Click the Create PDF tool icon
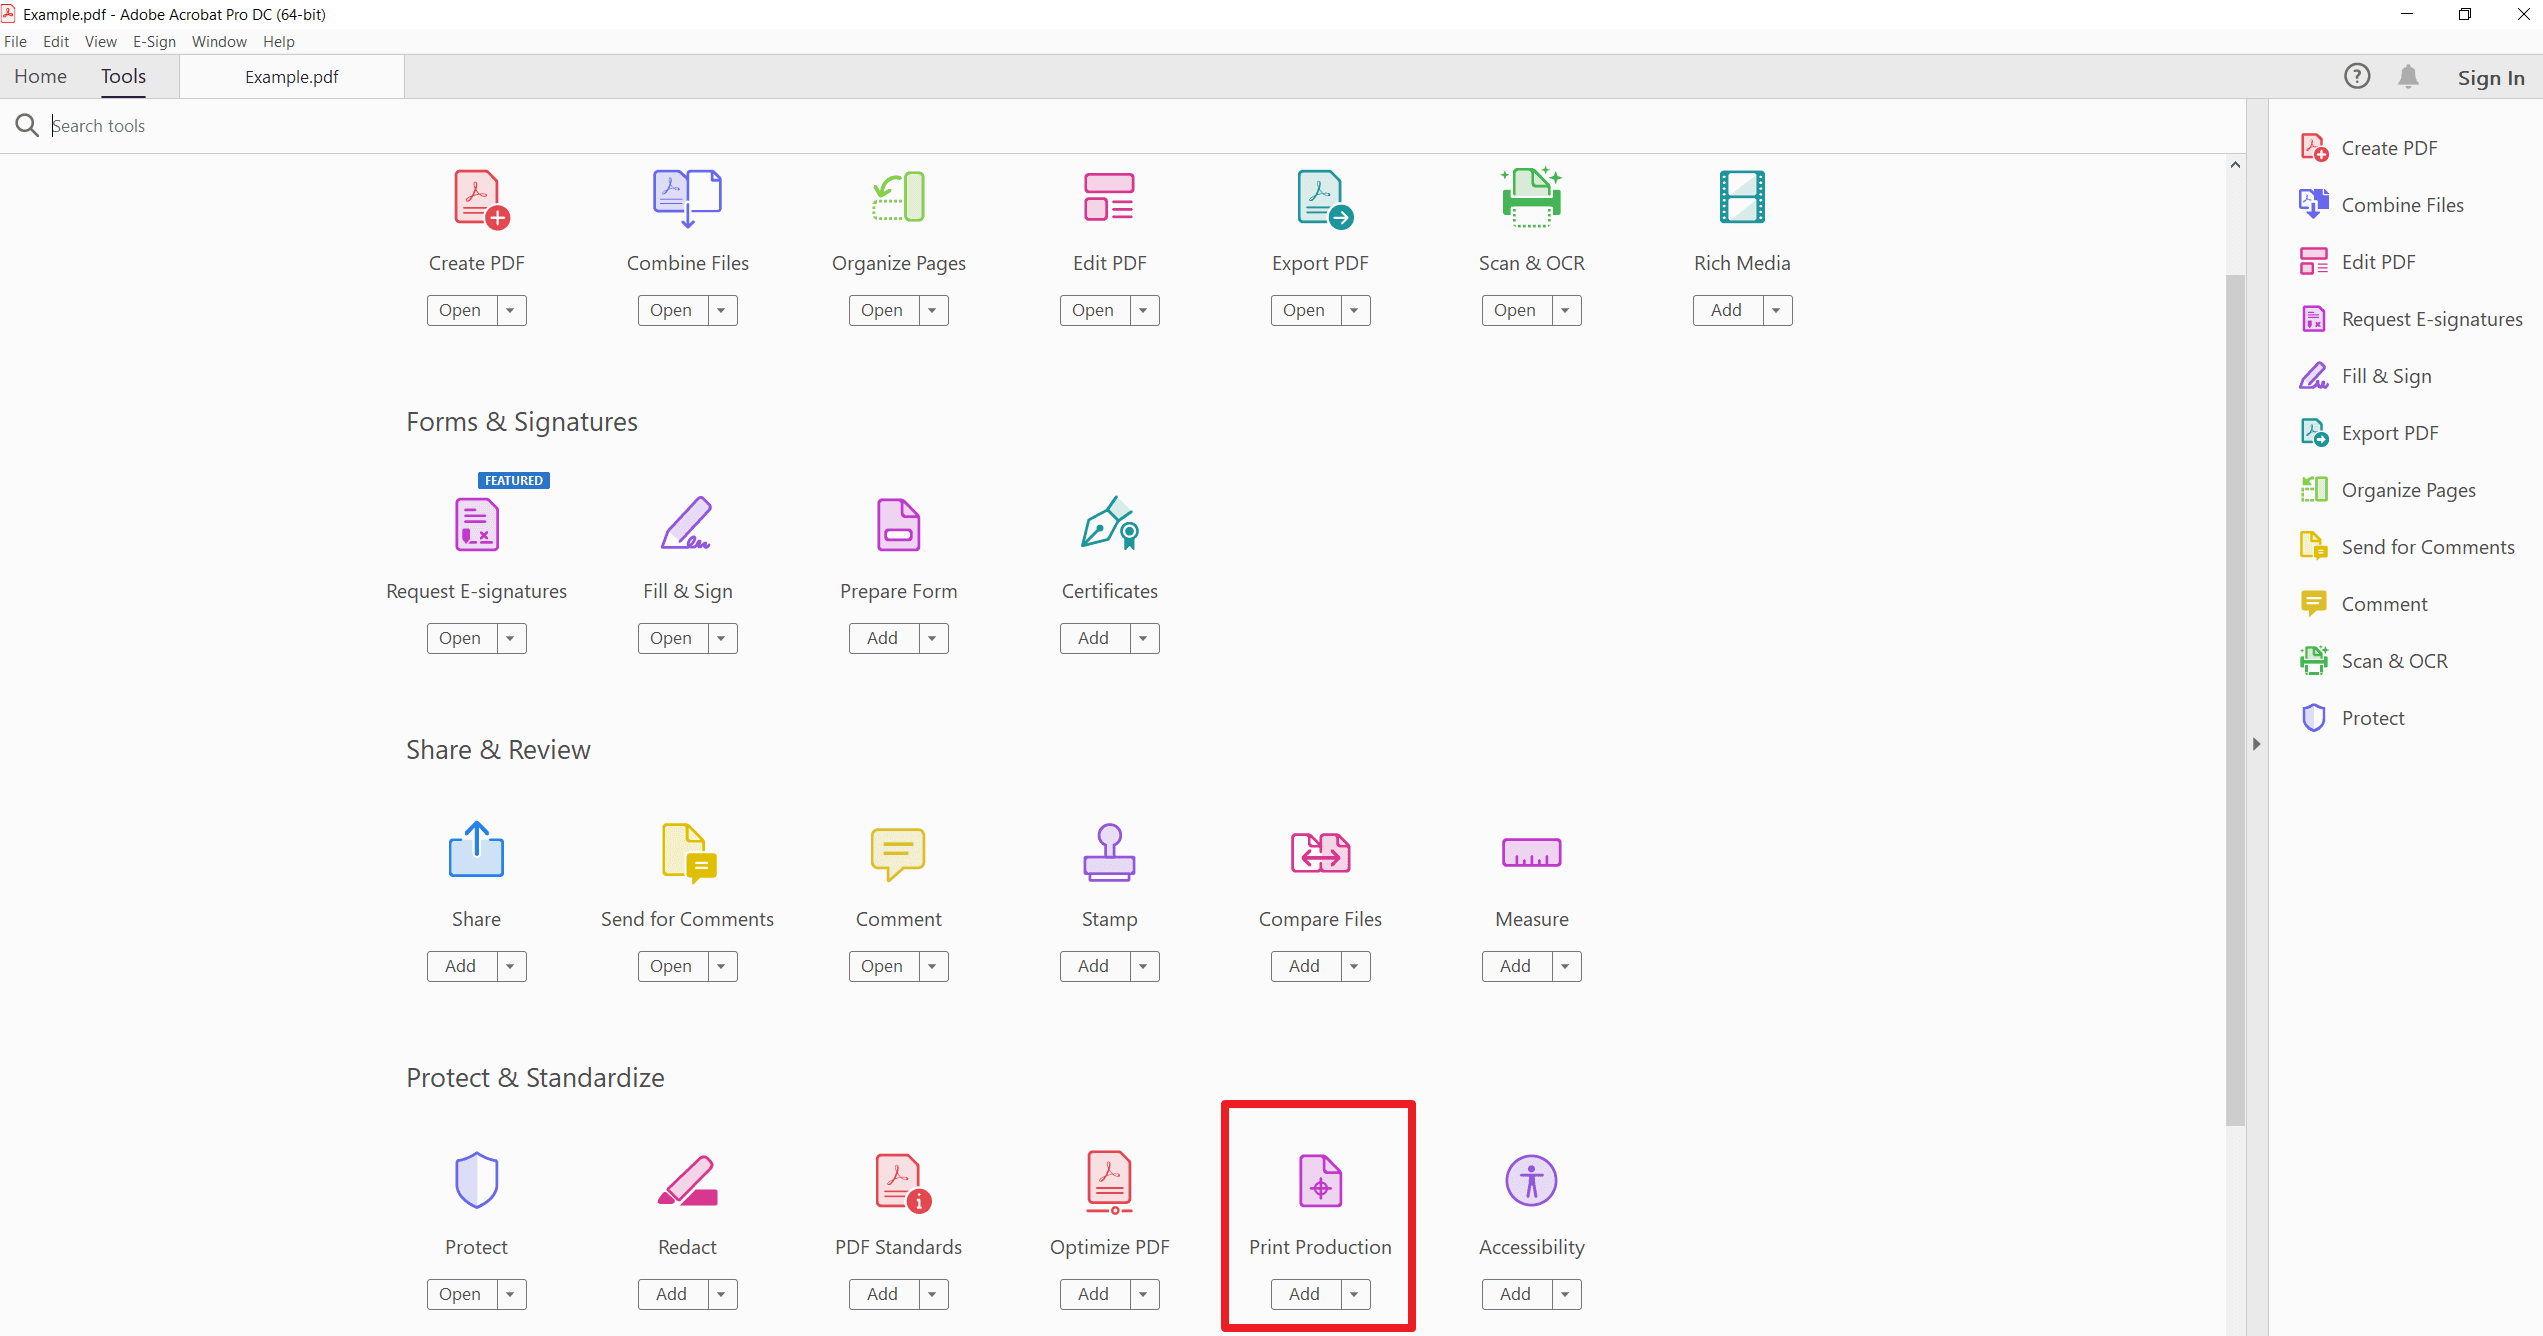Screen dimensions: 2543x1336 click(482, 199)
